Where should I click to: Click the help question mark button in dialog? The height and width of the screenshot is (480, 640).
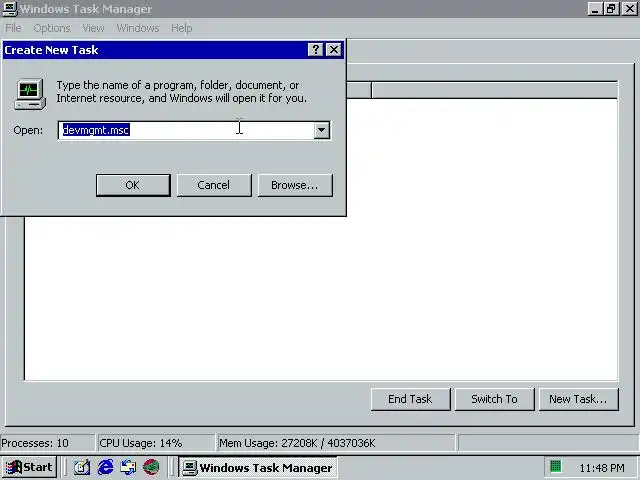tap(315, 50)
